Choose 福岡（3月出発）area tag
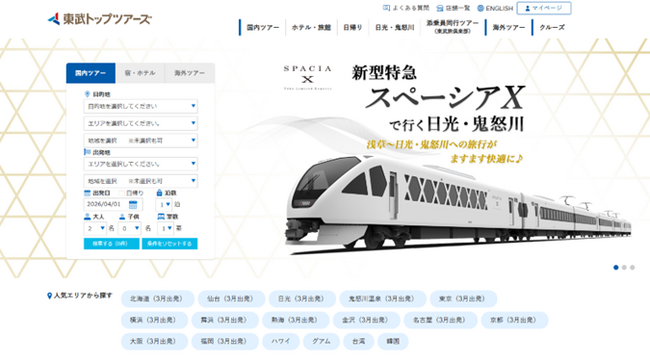Image resolution: width=650 pixels, height=363 pixels. 225,341
